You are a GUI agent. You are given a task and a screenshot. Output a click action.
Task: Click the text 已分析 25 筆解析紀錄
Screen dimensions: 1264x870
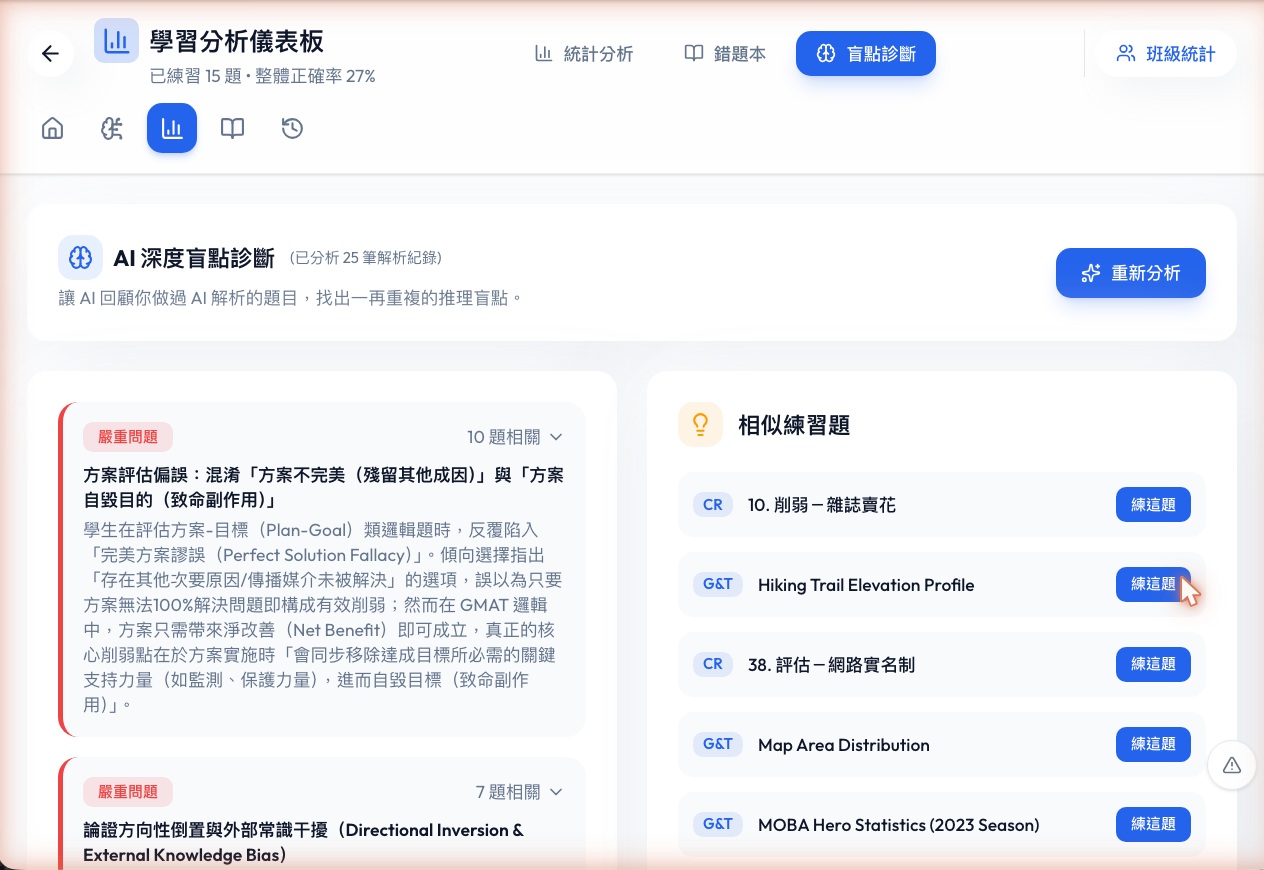click(366, 259)
